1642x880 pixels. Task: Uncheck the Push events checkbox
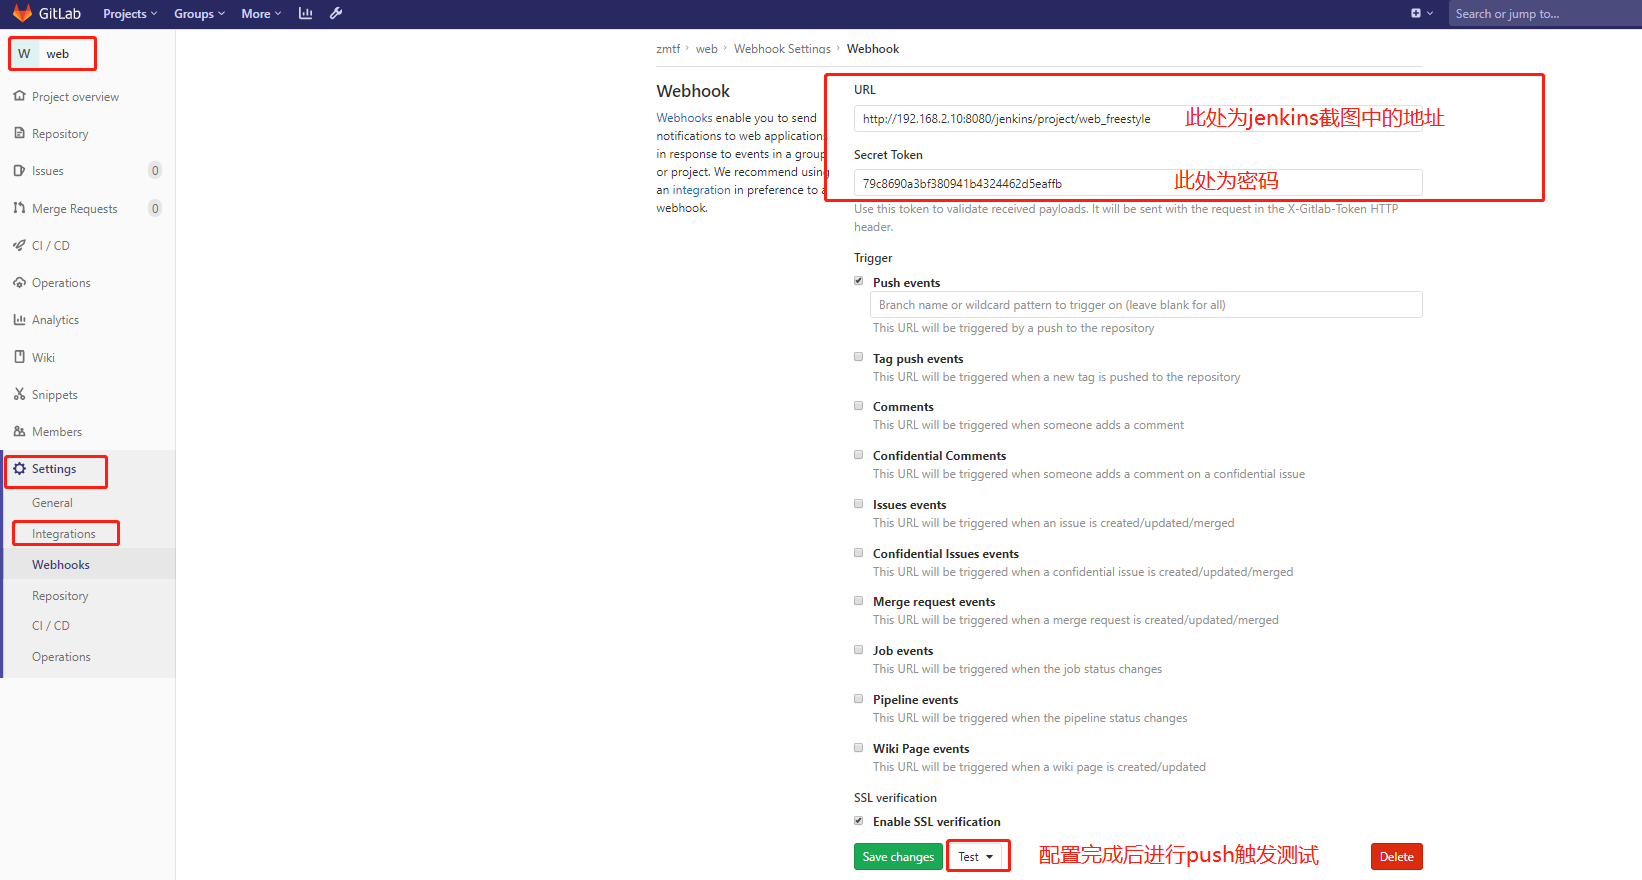[858, 281]
